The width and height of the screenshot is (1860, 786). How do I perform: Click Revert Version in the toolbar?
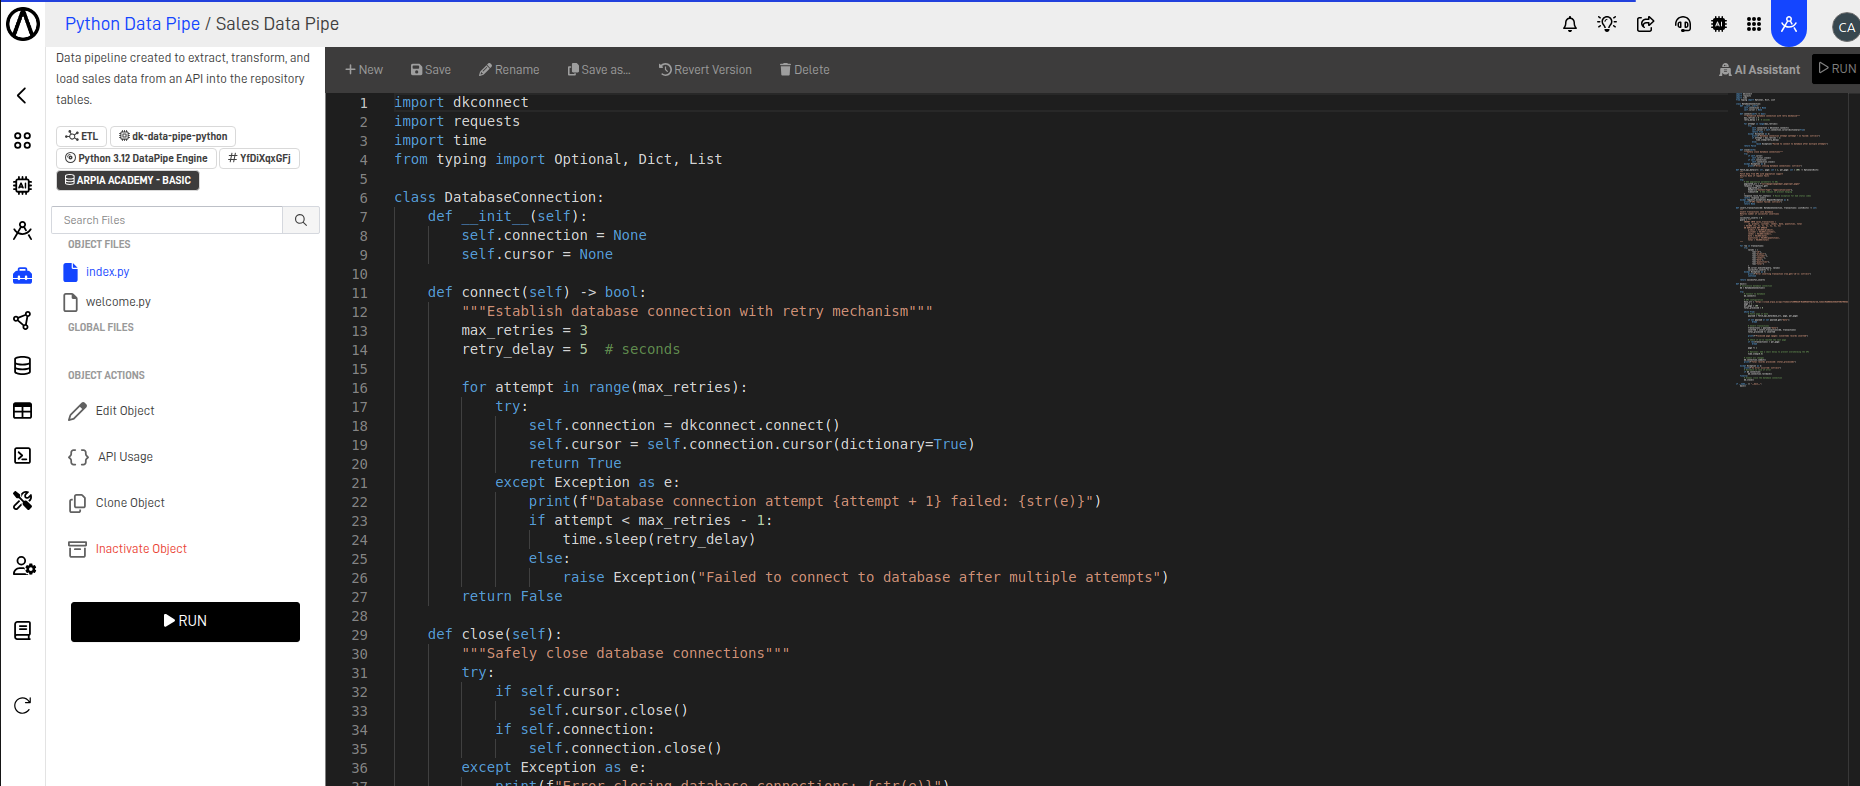[705, 70]
